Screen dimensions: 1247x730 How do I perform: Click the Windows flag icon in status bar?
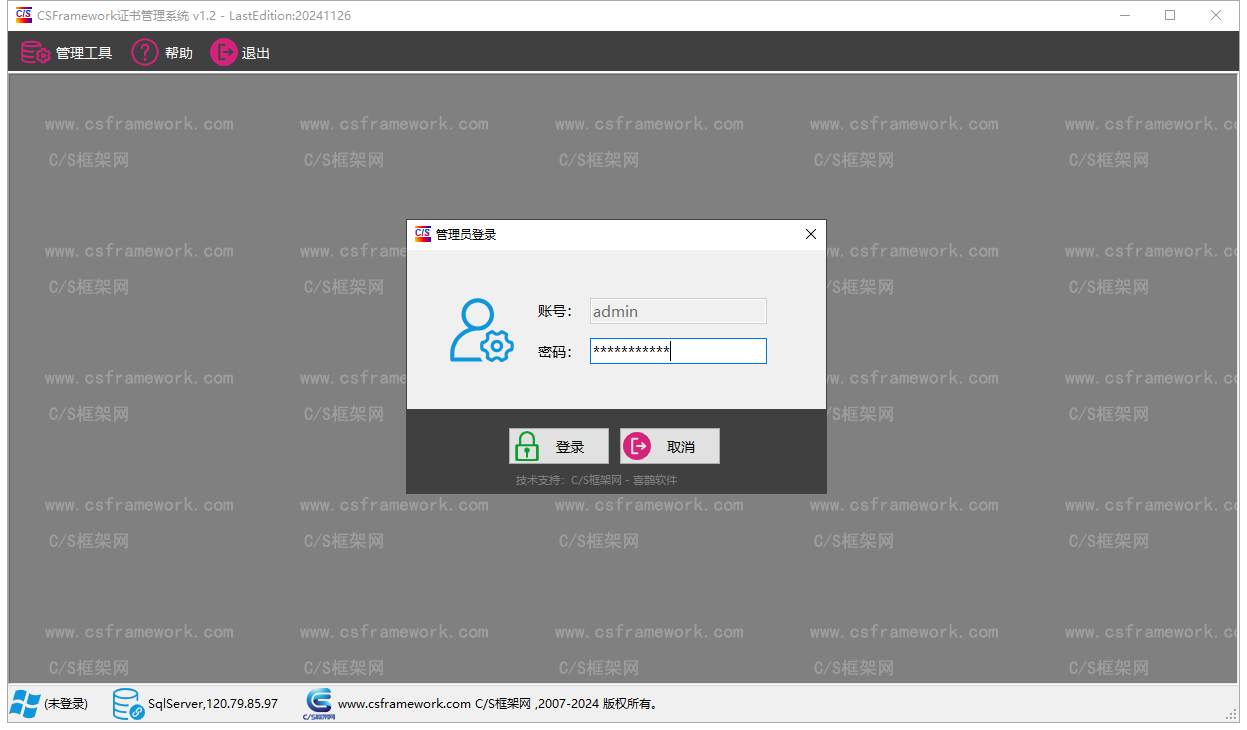pyautogui.click(x=25, y=704)
